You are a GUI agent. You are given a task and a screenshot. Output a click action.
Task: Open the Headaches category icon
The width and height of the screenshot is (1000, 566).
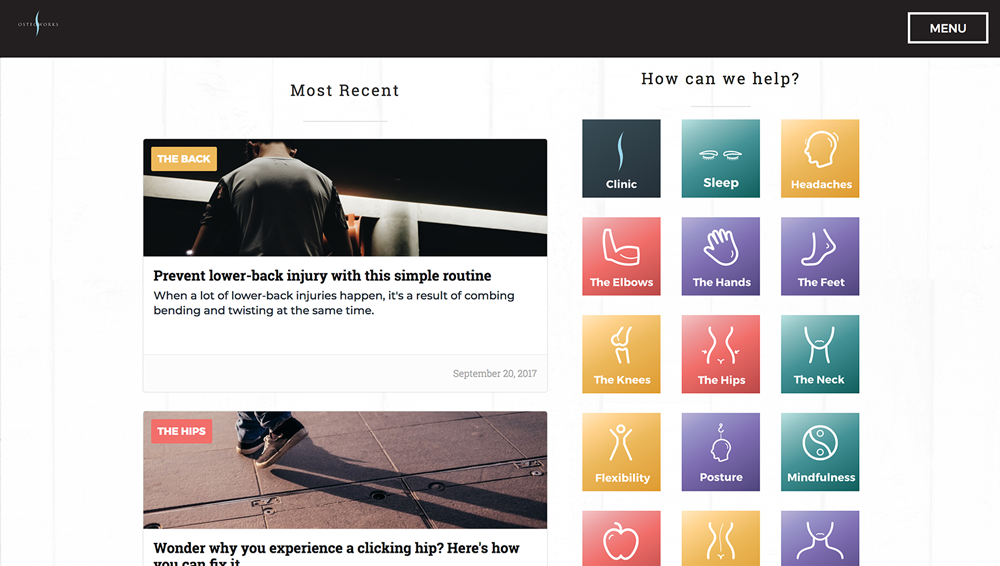coord(820,158)
